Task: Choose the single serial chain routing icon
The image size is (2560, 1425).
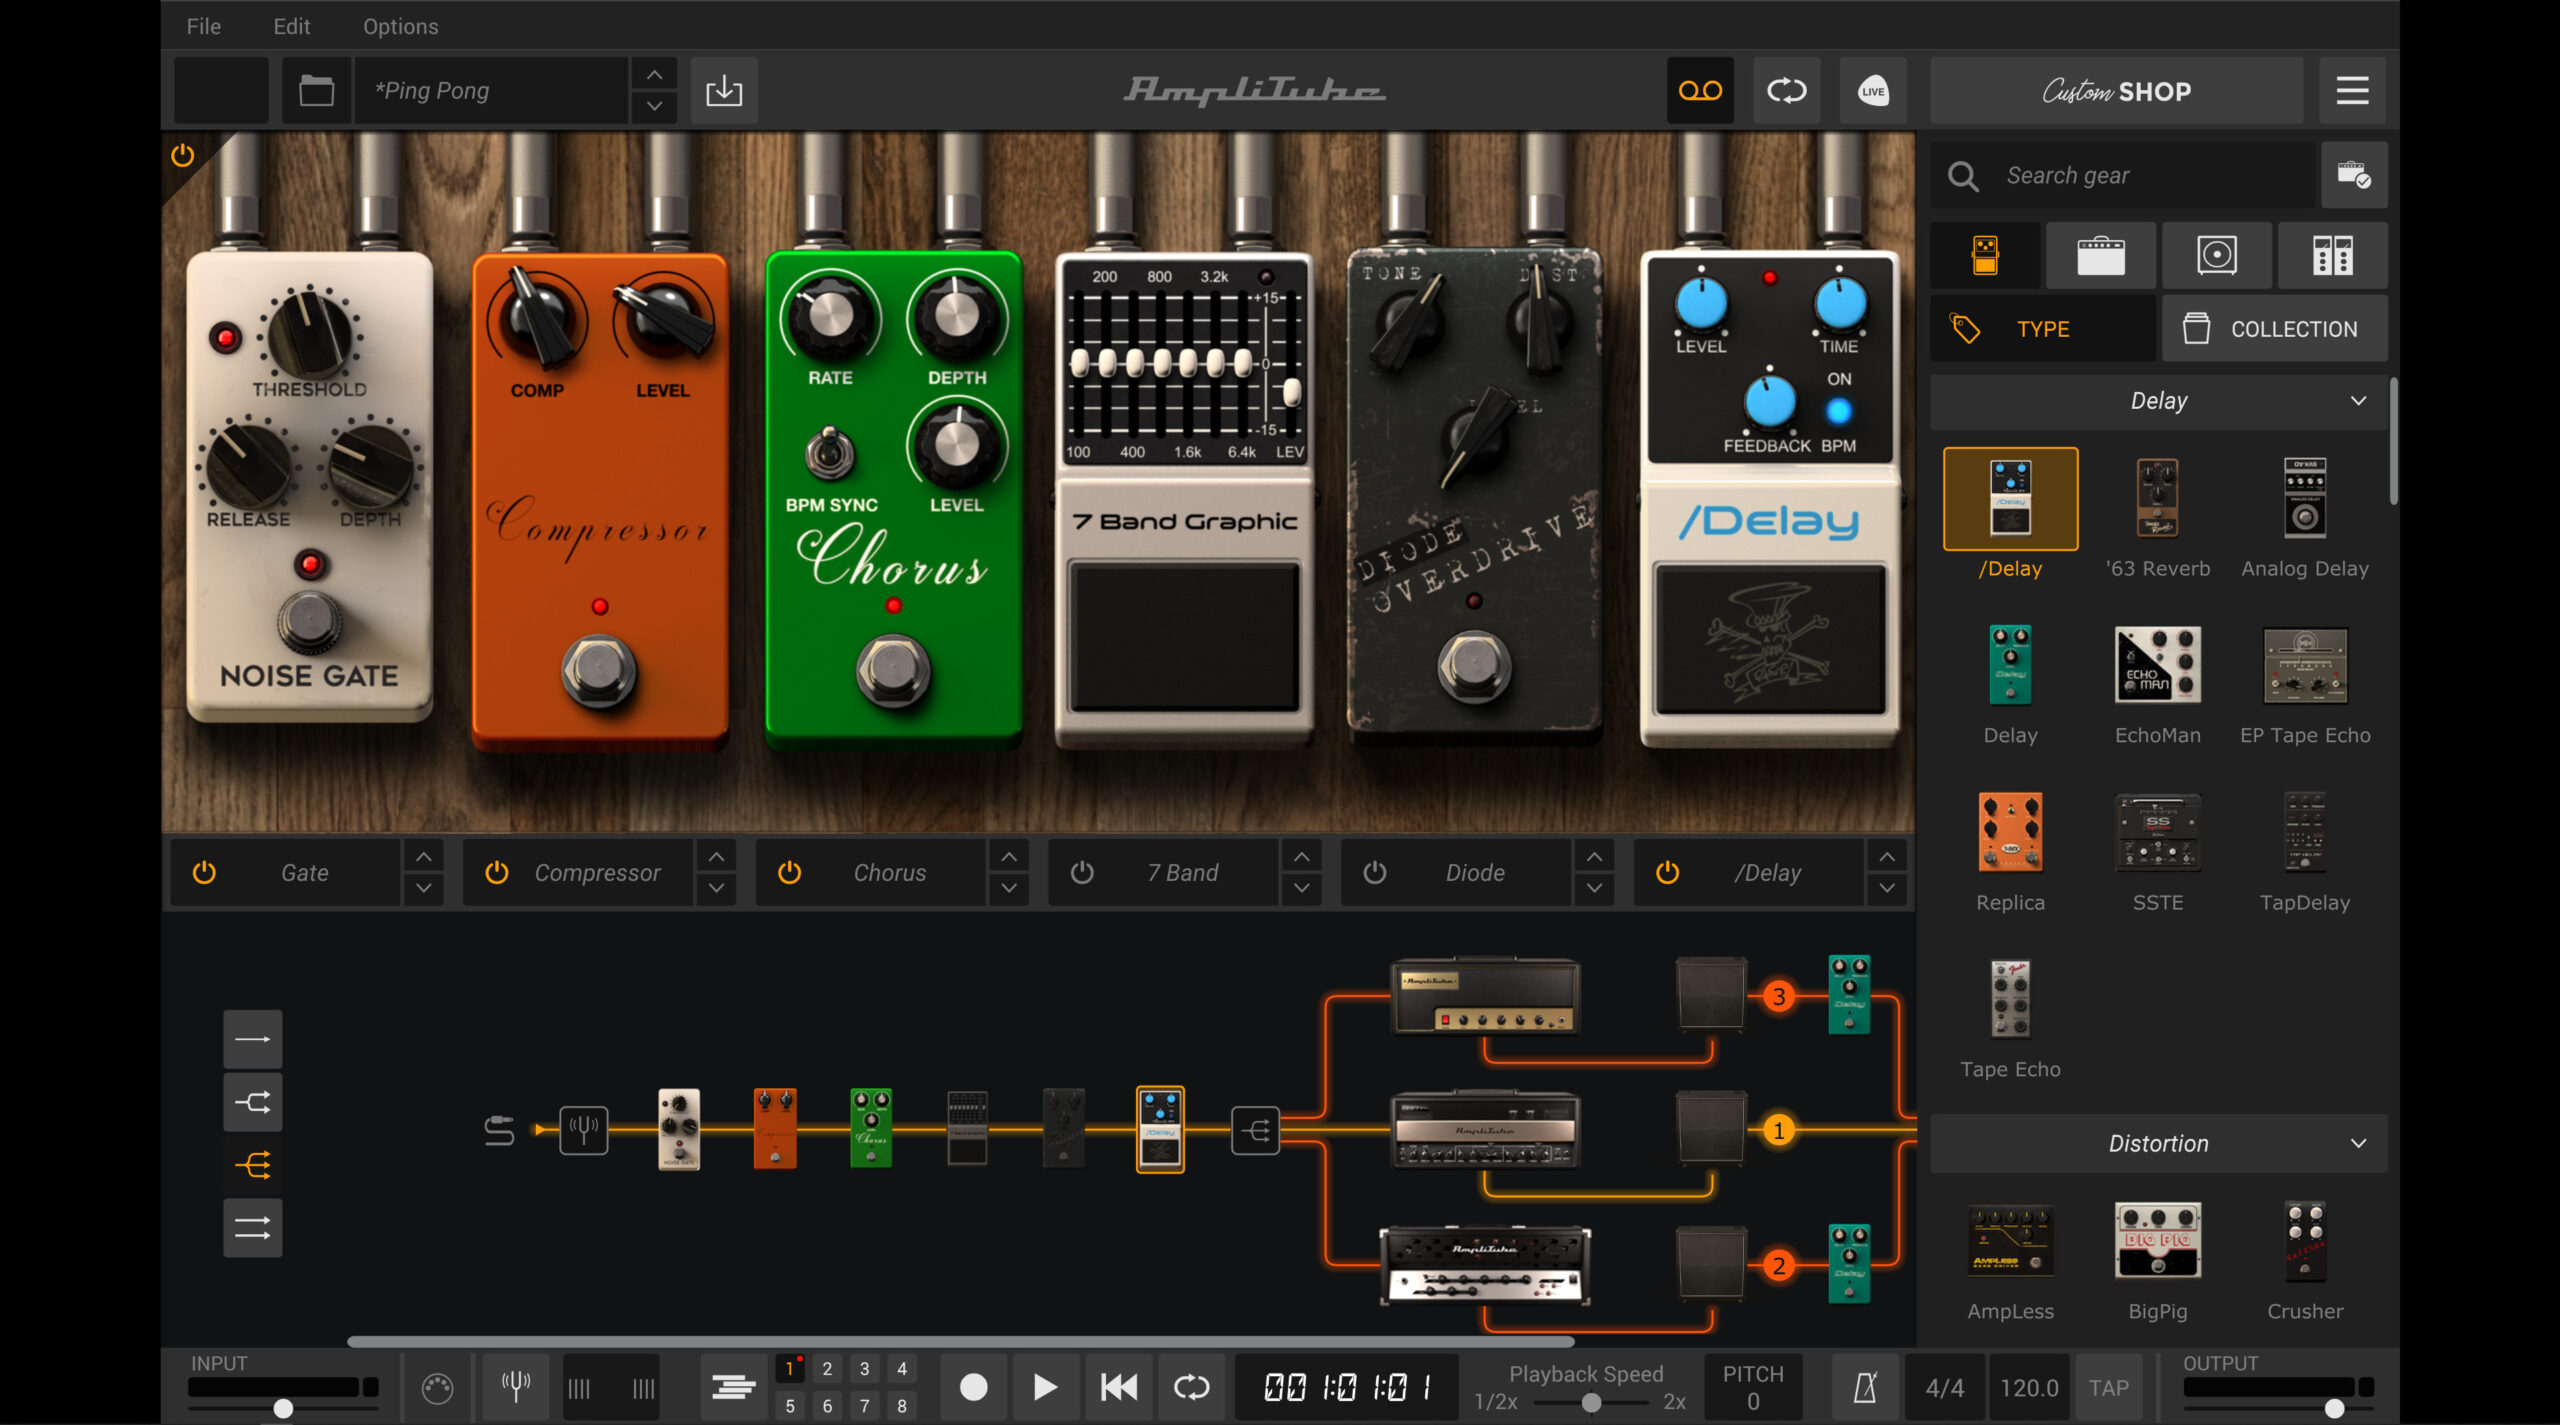Action: pos(252,1039)
